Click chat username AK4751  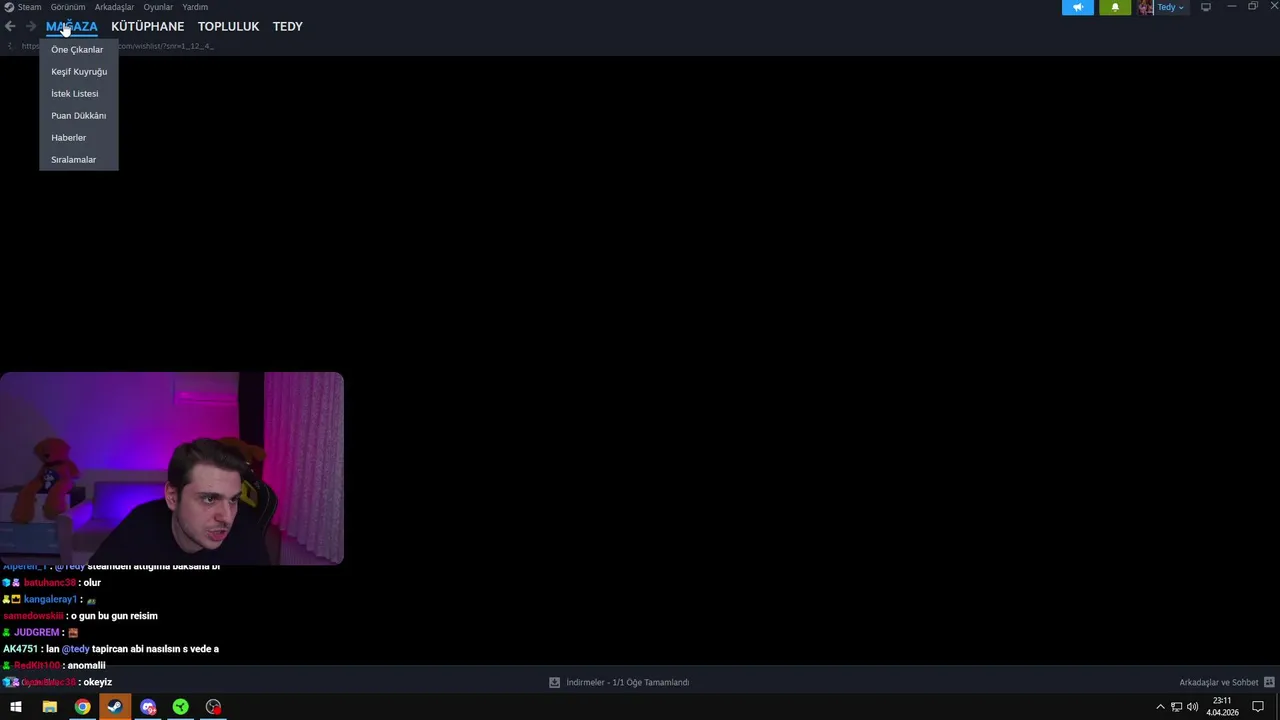(20, 649)
